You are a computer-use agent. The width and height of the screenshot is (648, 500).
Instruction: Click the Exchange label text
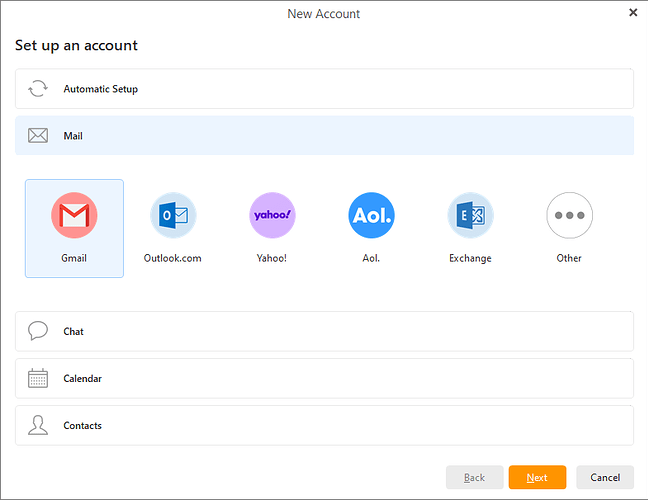click(x=470, y=258)
